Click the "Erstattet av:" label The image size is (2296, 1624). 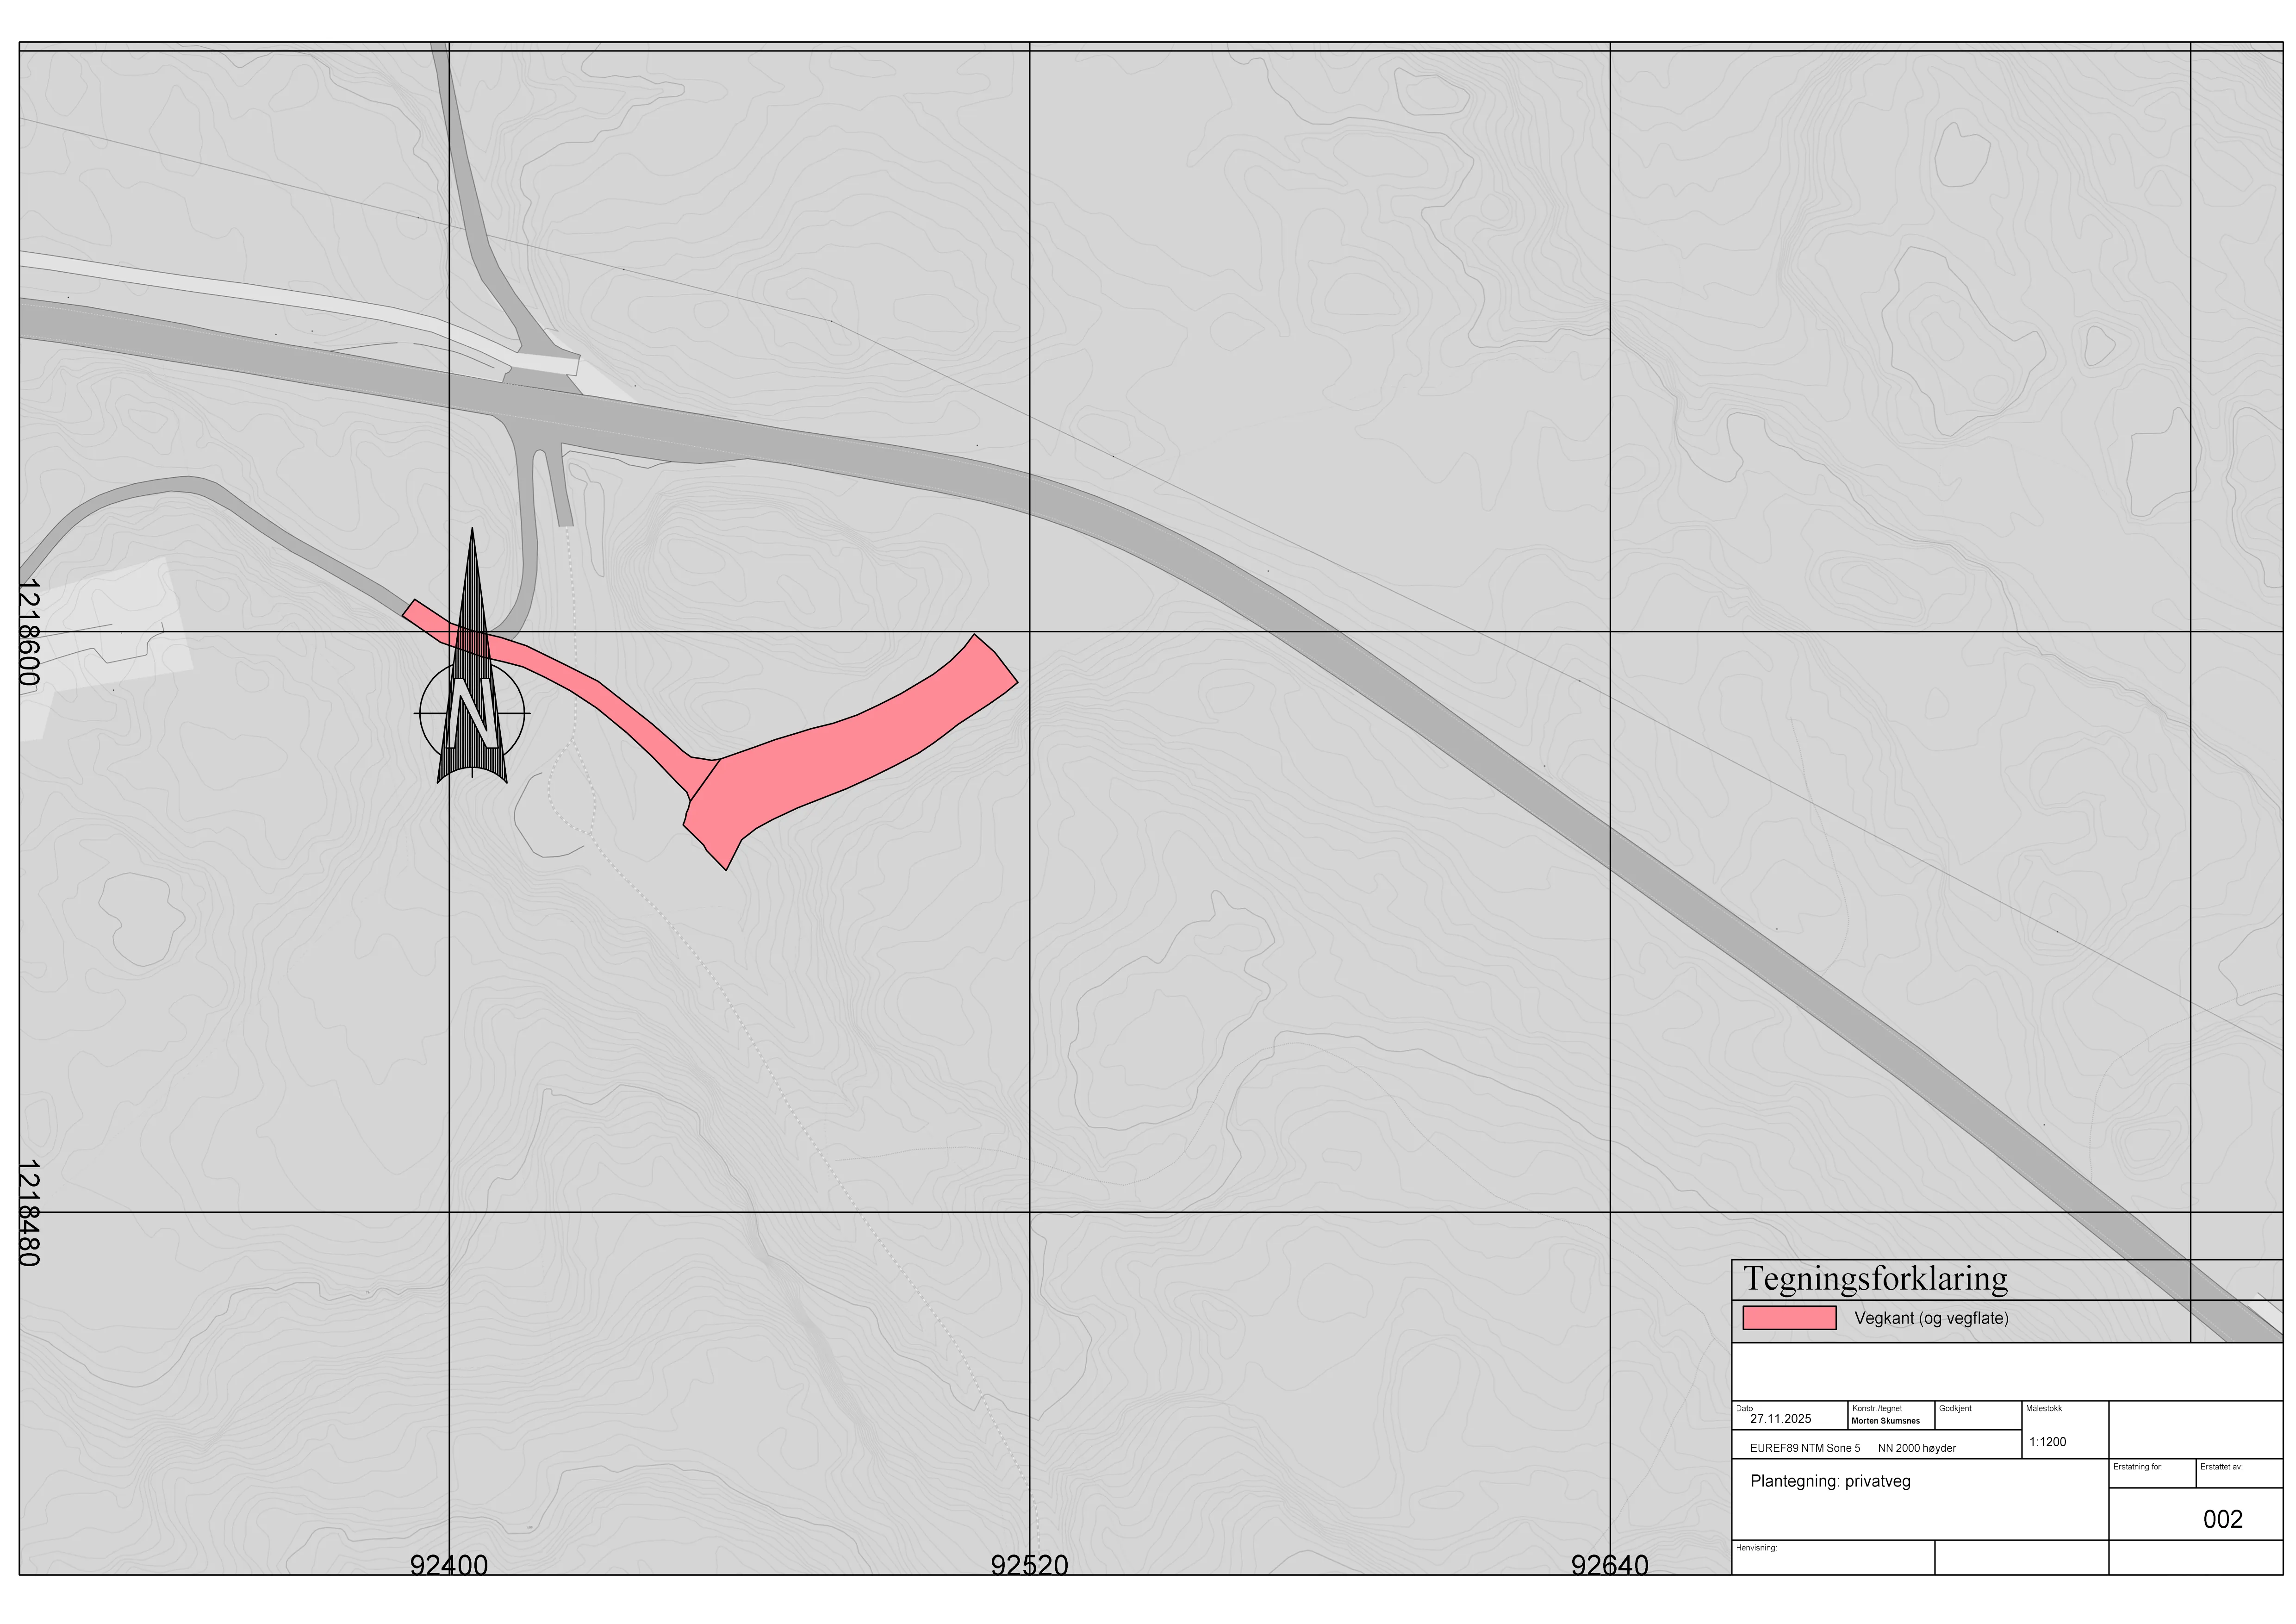pos(2221,1467)
